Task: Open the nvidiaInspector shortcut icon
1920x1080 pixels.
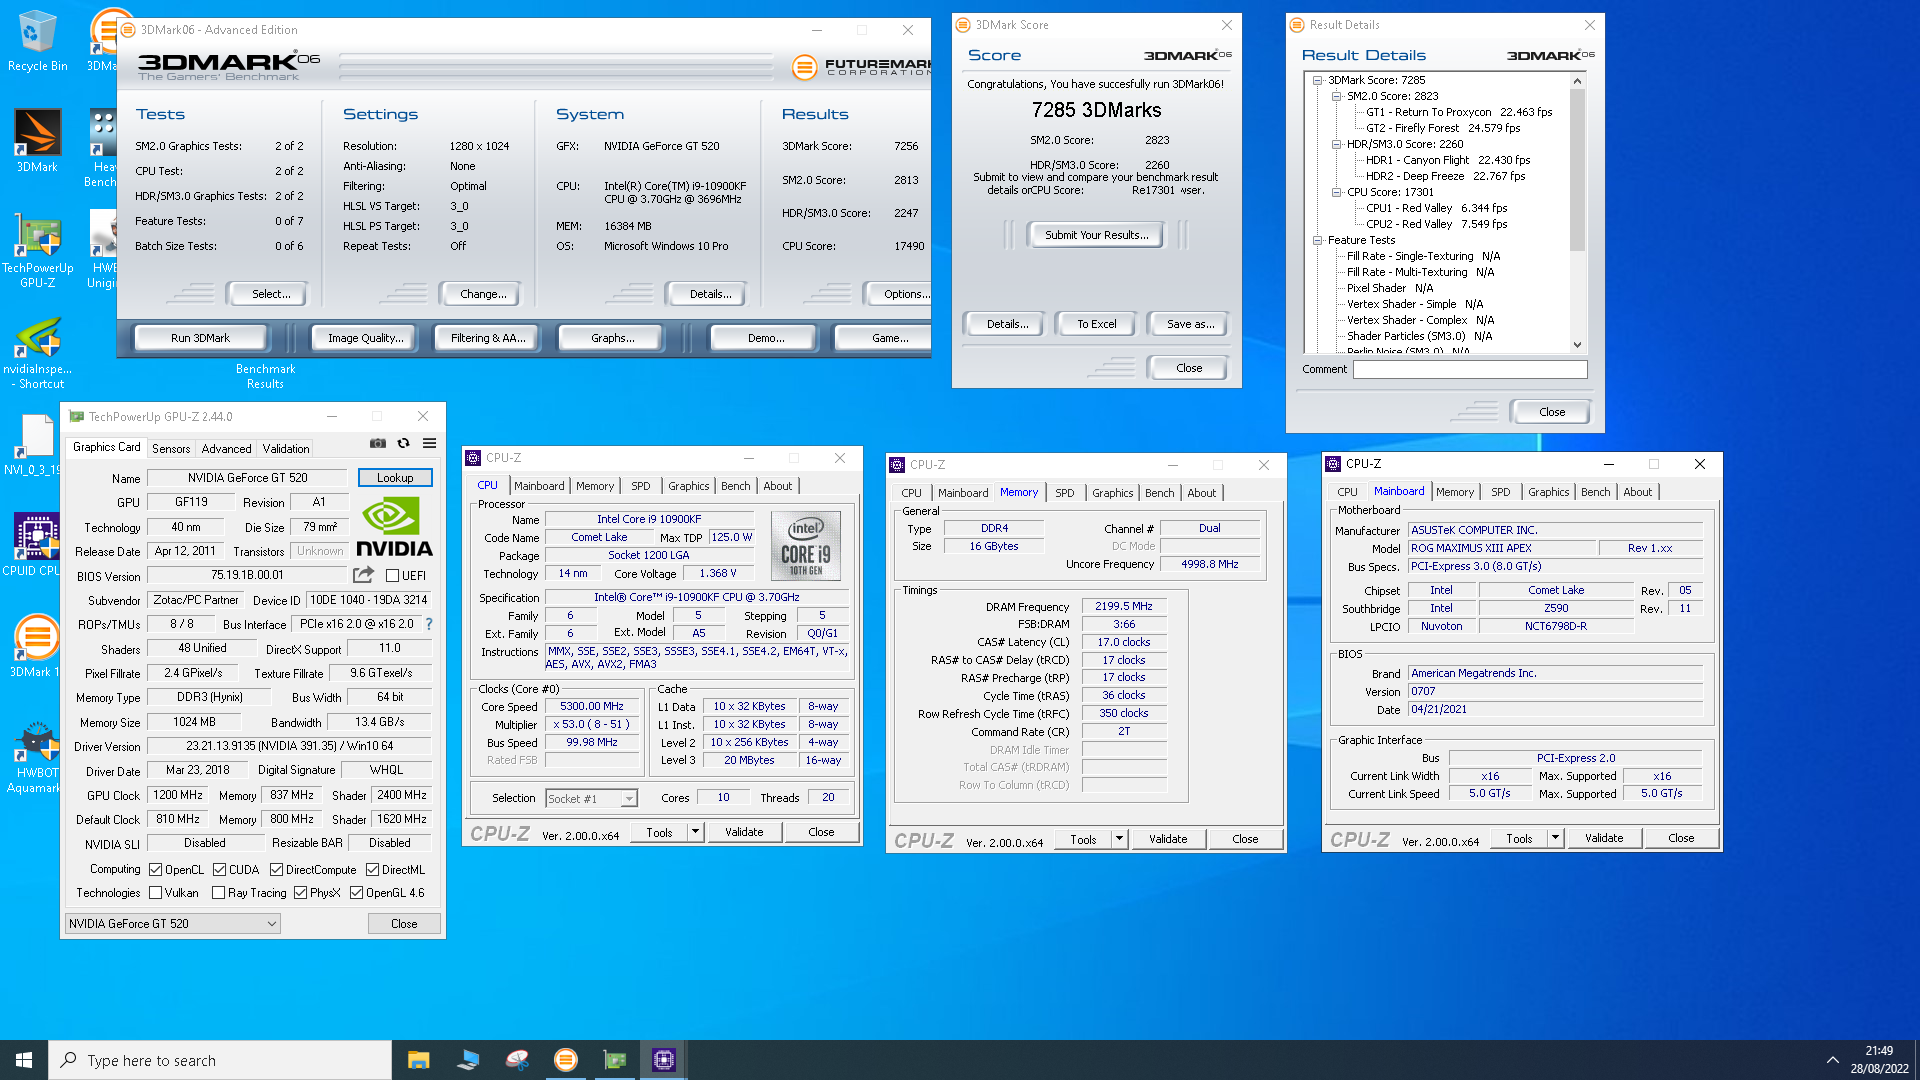Action: [38, 353]
